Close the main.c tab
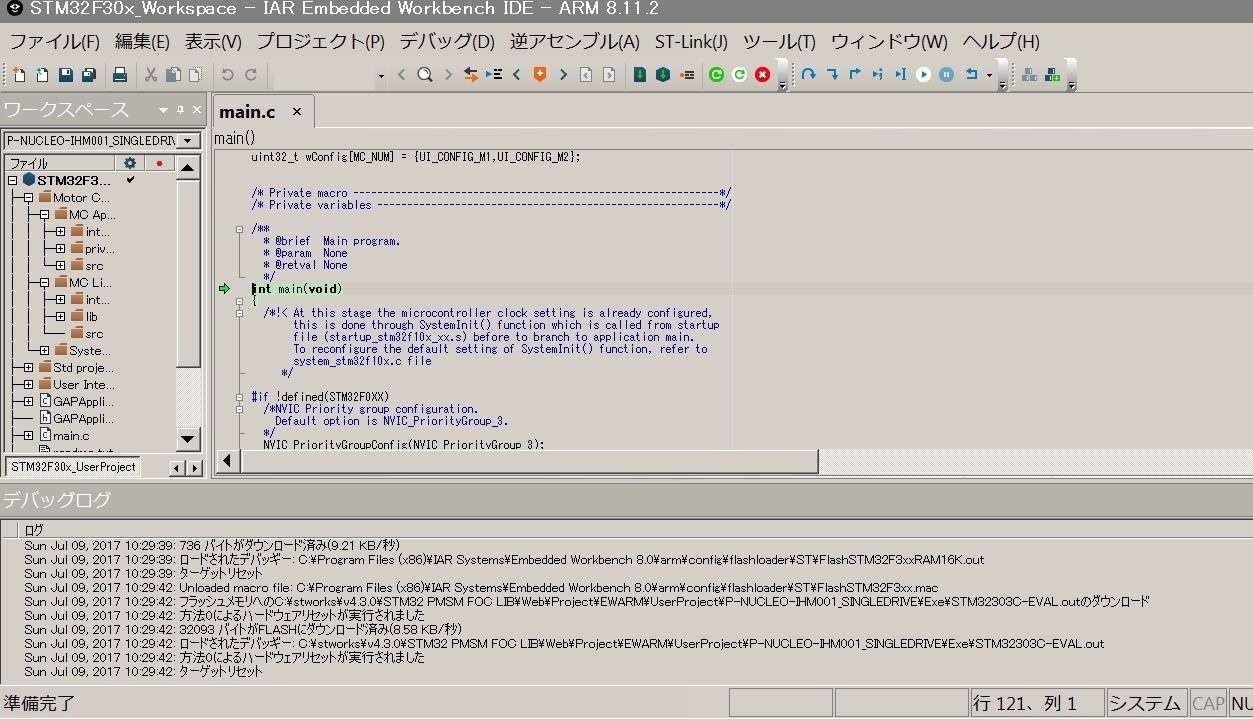The width and height of the screenshot is (1253, 721). point(297,112)
